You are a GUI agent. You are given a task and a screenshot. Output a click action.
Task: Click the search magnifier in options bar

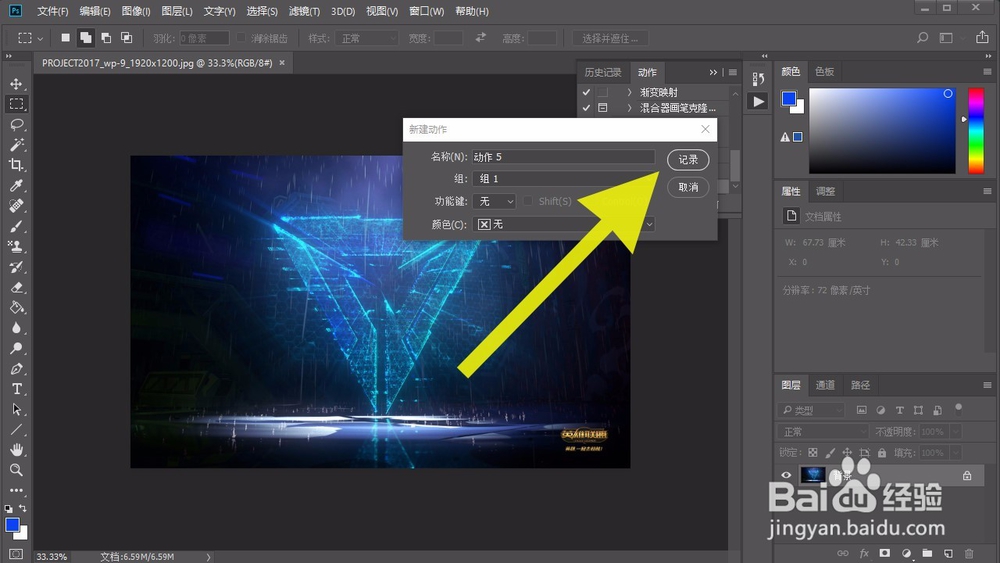pyautogui.click(x=922, y=38)
